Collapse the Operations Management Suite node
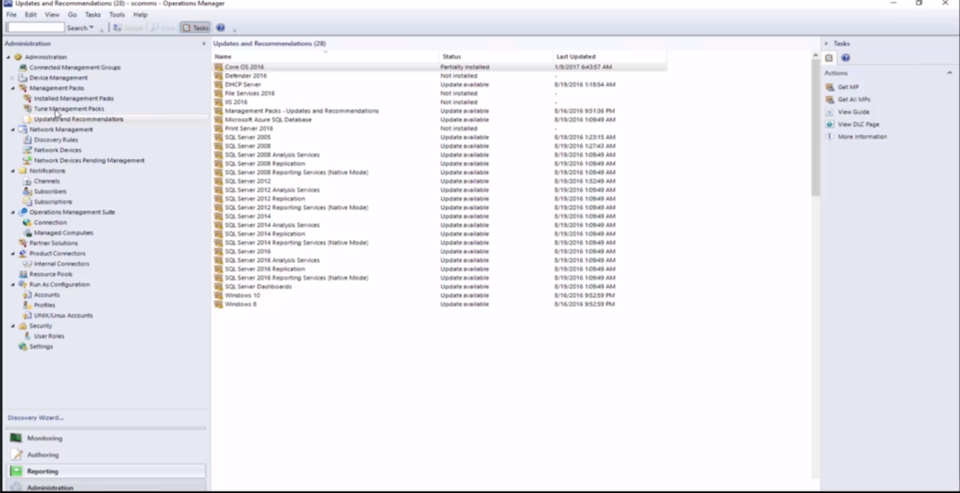This screenshot has width=960, height=493. (12, 212)
